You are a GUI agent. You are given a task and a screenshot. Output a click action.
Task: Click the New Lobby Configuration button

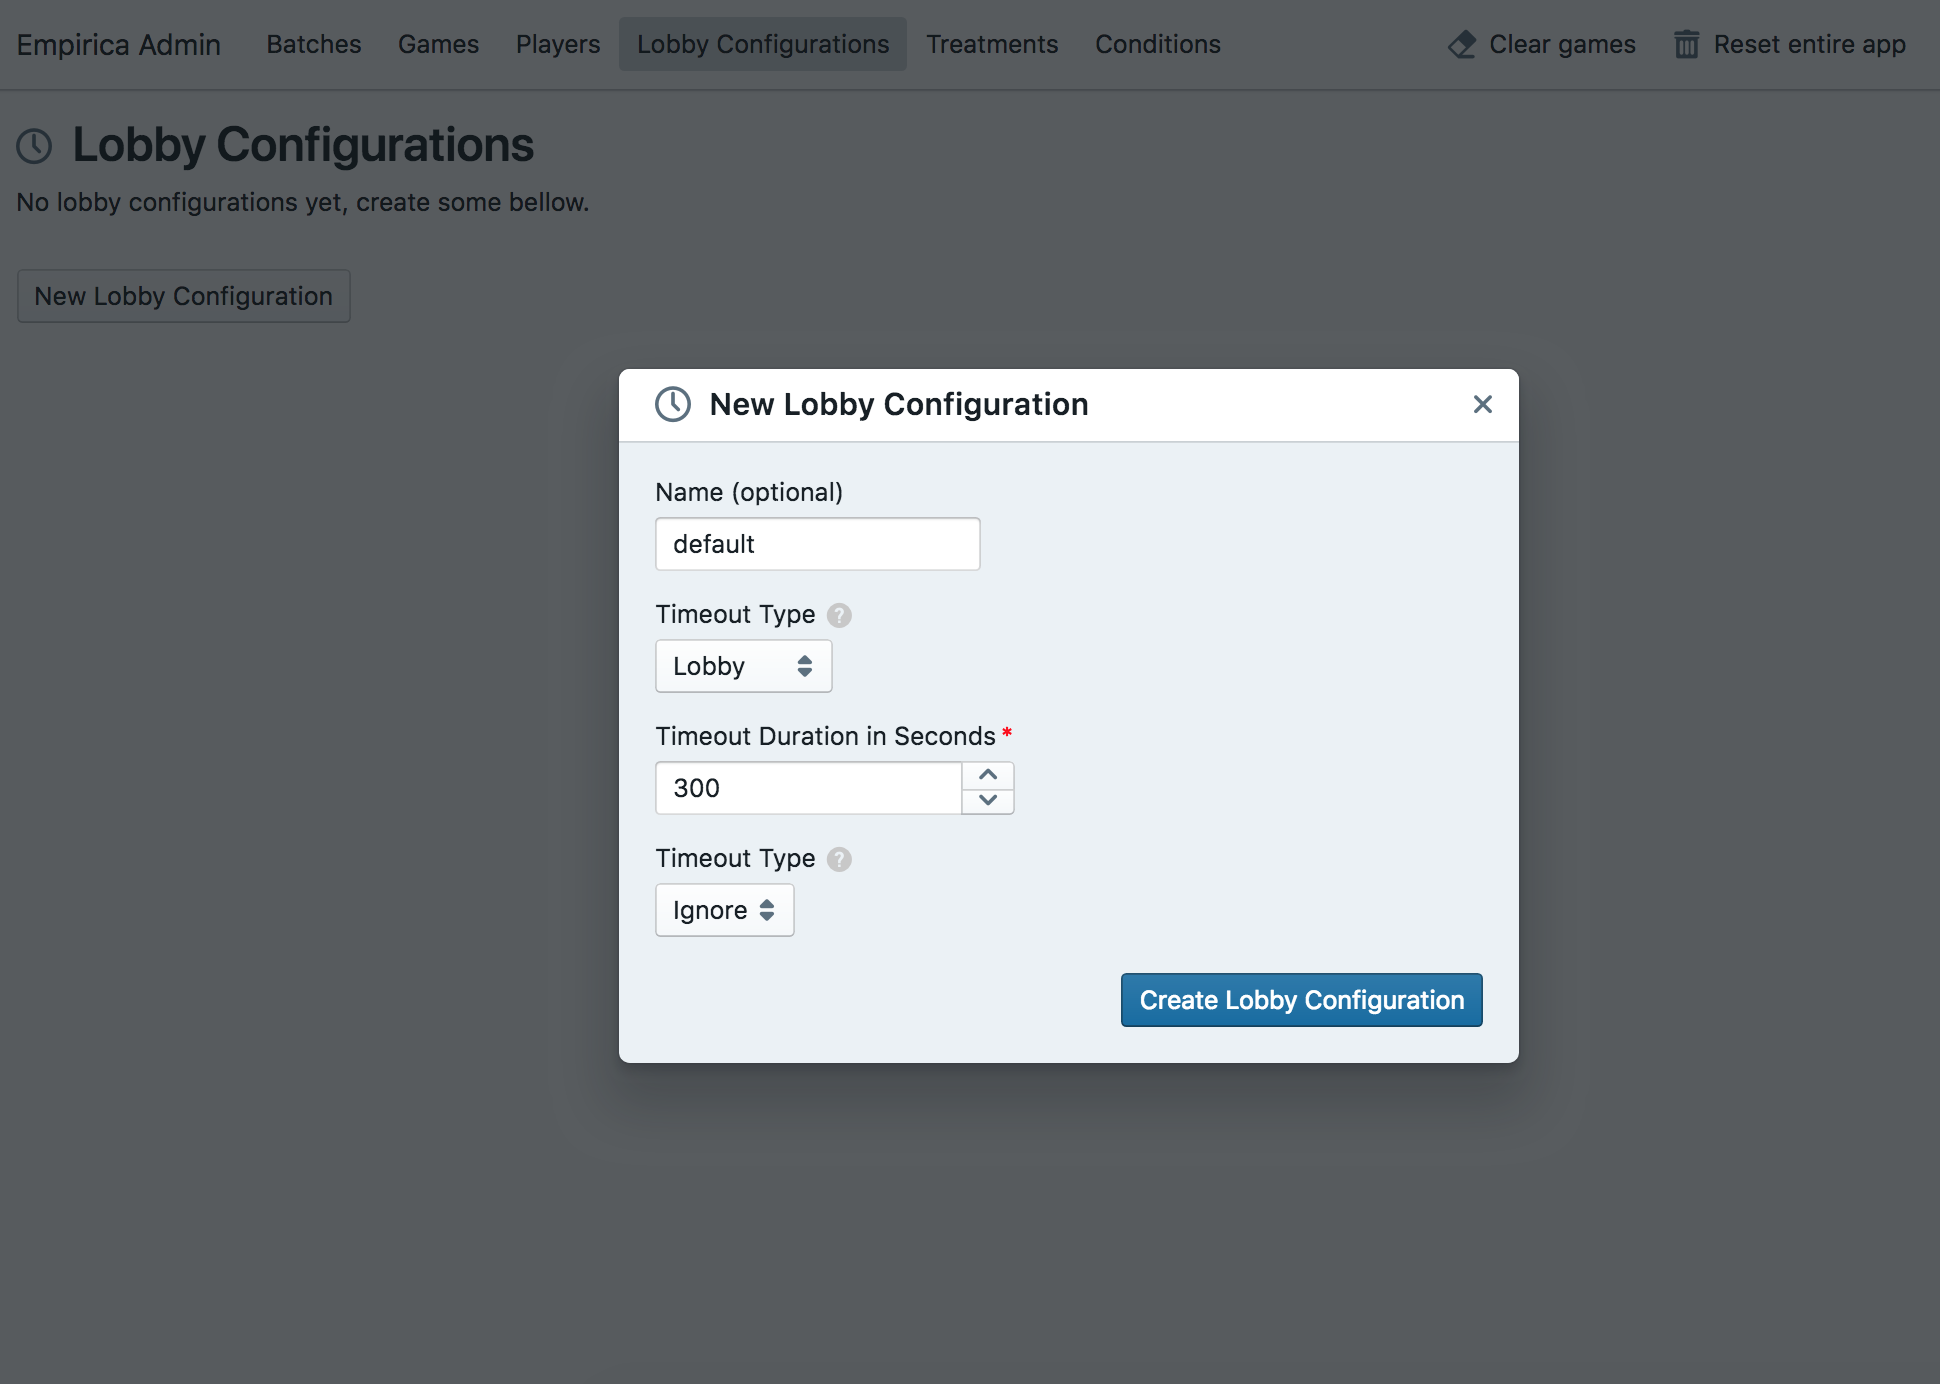(x=183, y=296)
